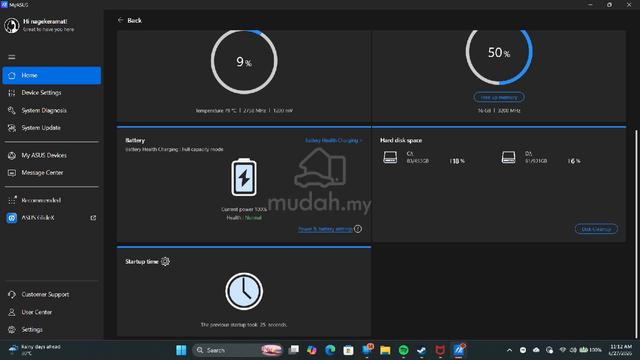Open the clock and date panel
Image resolution: width=640 pixels, height=360 pixels.
(620, 350)
